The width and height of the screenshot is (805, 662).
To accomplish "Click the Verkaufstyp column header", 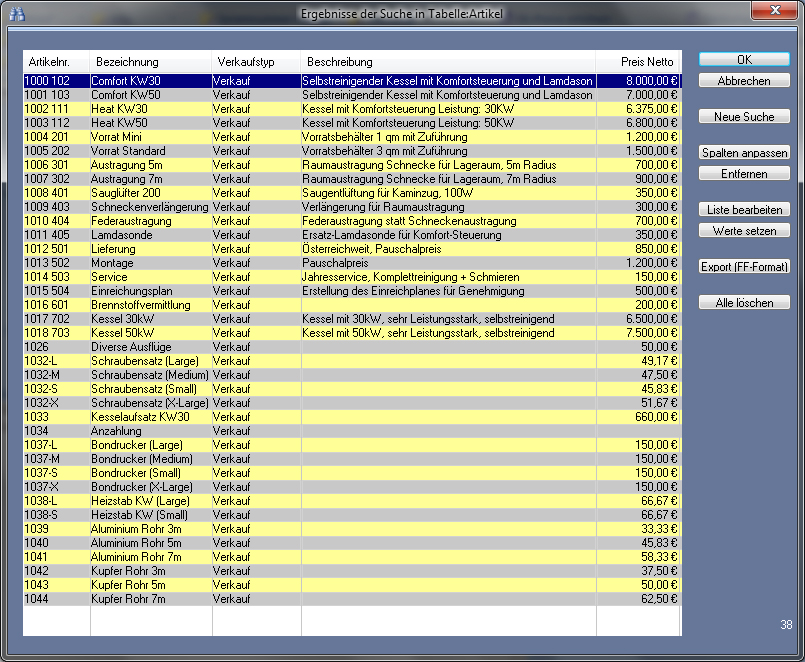I will (256, 62).
